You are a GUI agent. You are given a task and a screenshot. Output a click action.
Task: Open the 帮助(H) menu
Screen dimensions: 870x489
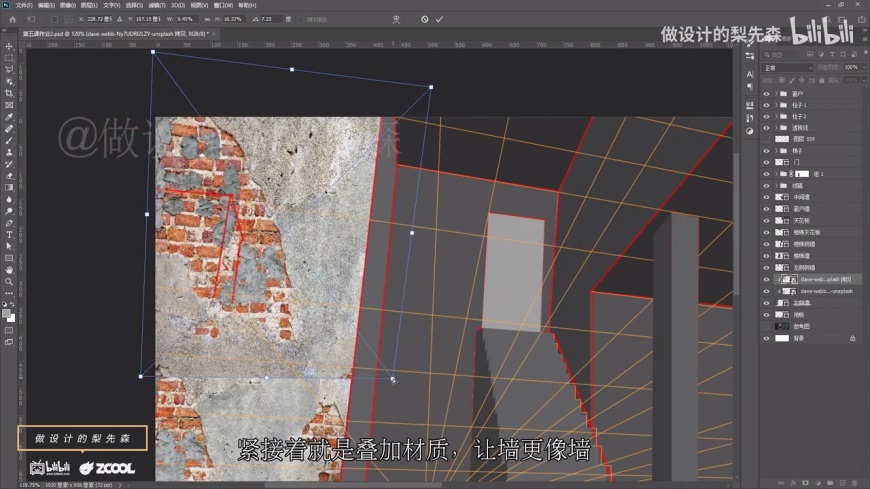(x=247, y=5)
